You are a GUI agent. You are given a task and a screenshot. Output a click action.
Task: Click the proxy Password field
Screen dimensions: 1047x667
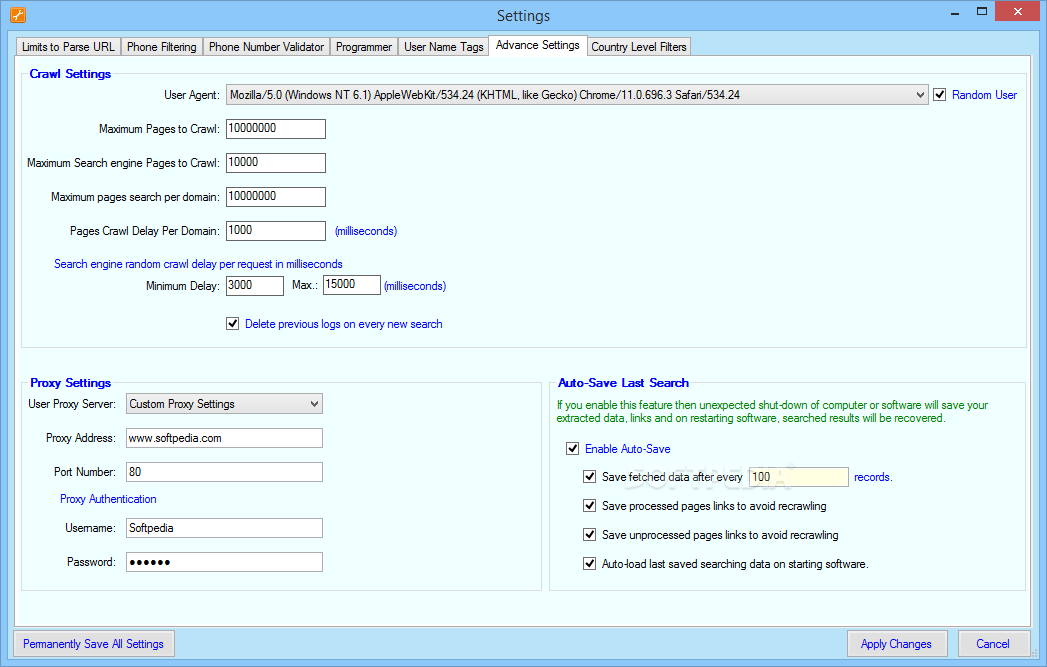(224, 562)
